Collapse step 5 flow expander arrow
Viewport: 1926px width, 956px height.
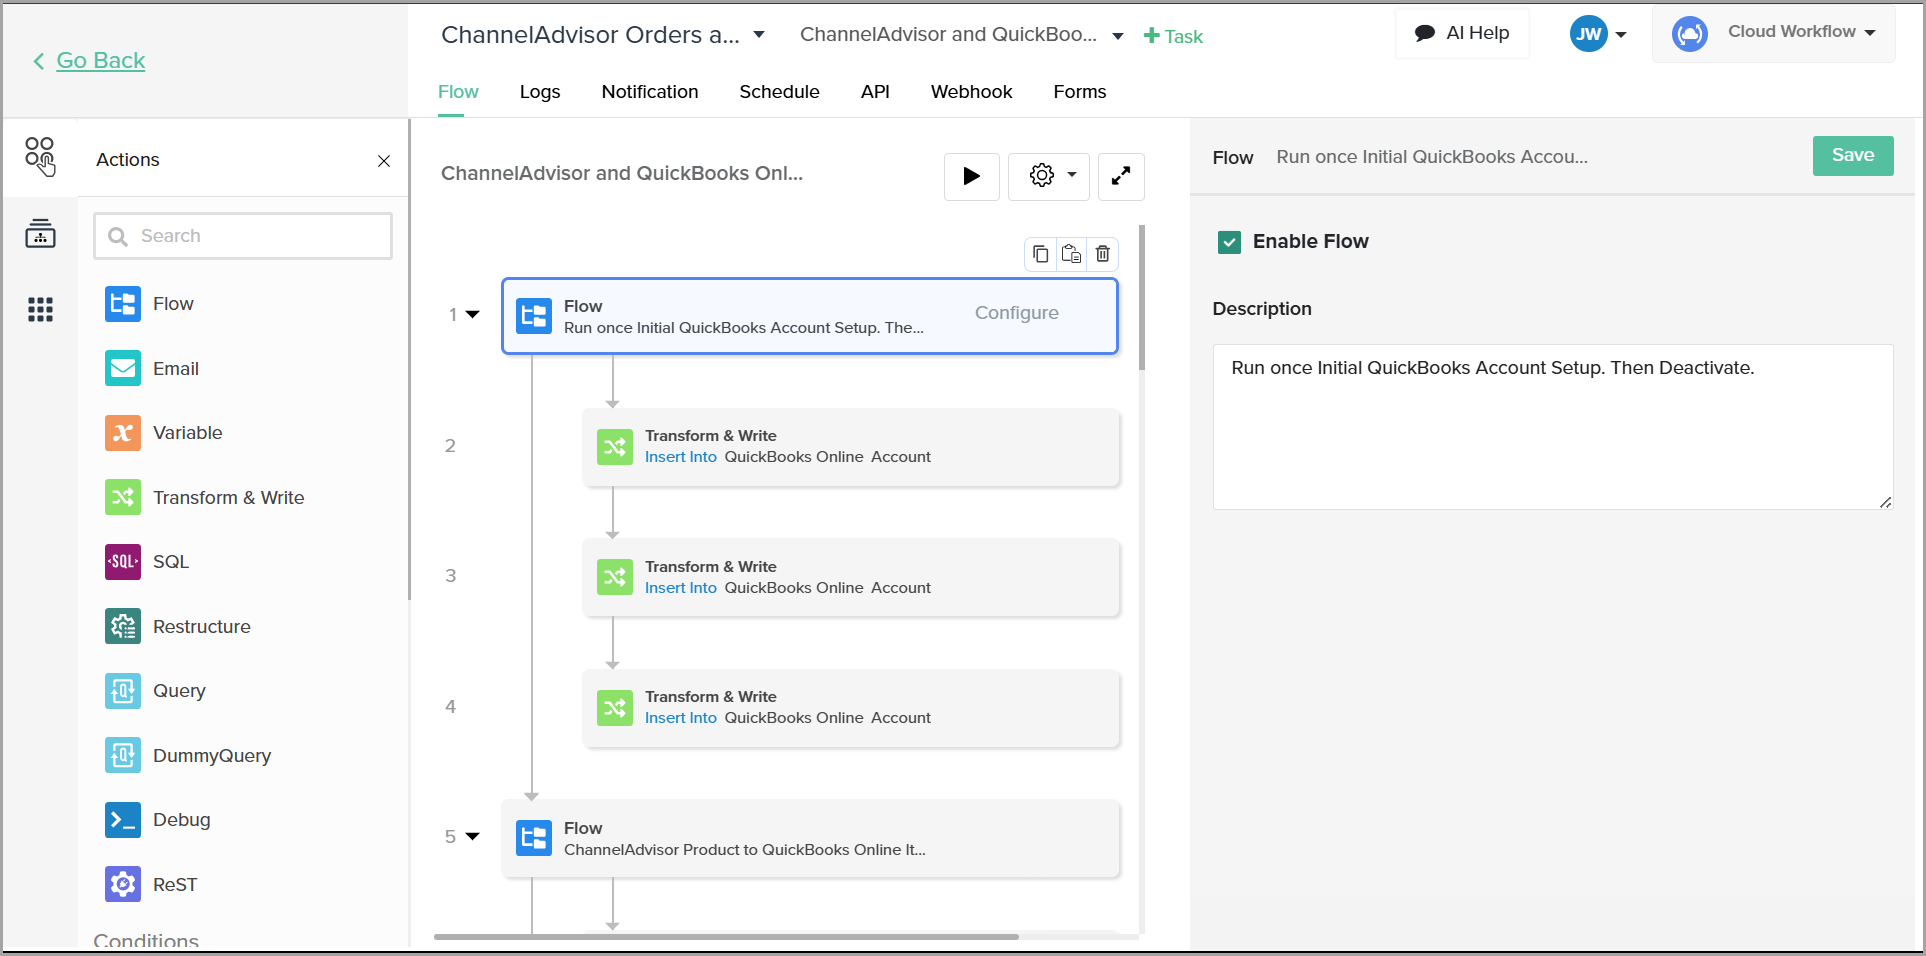[x=473, y=837]
